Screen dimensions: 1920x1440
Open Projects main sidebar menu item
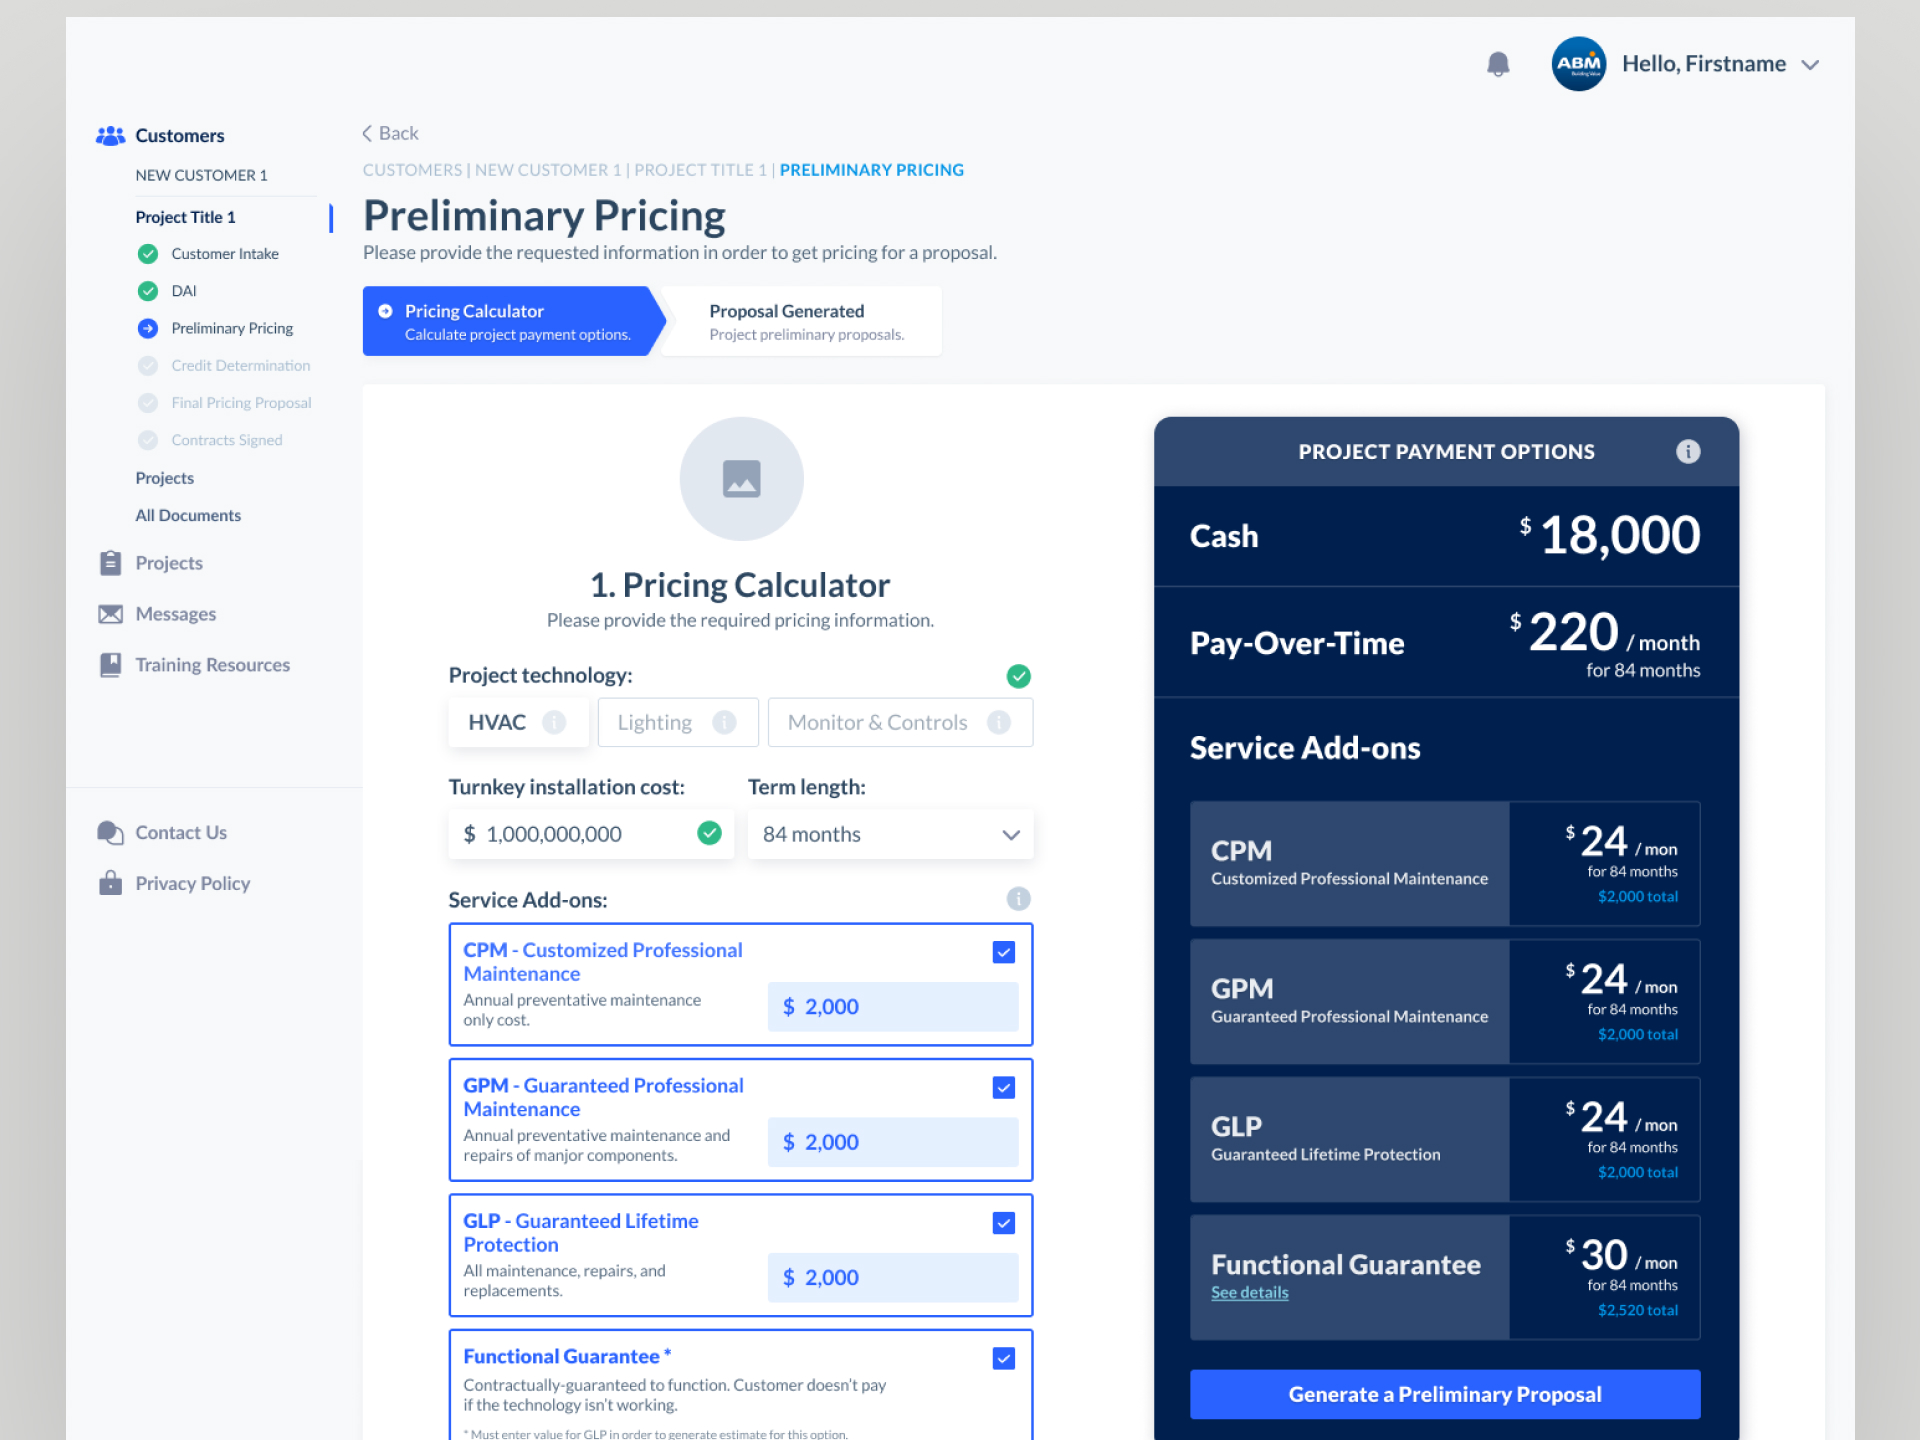pos(169,563)
